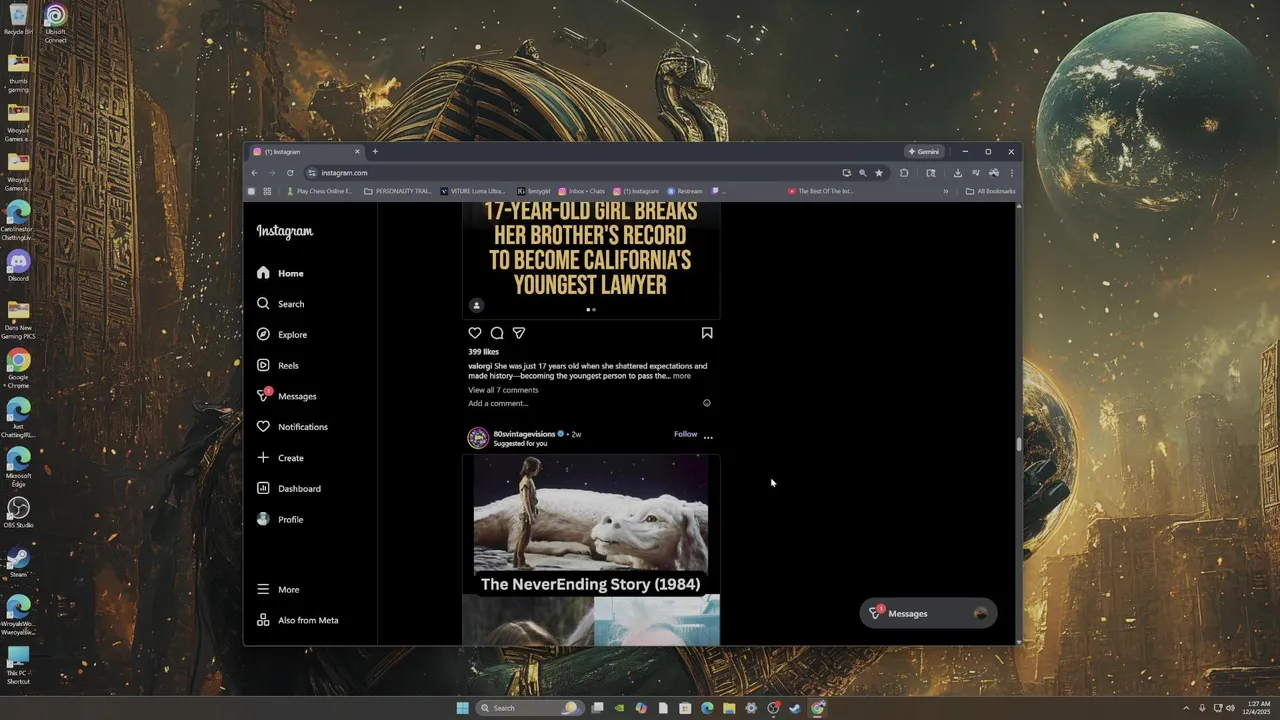
Task: Open Reels from the sidebar
Action: 278,365
